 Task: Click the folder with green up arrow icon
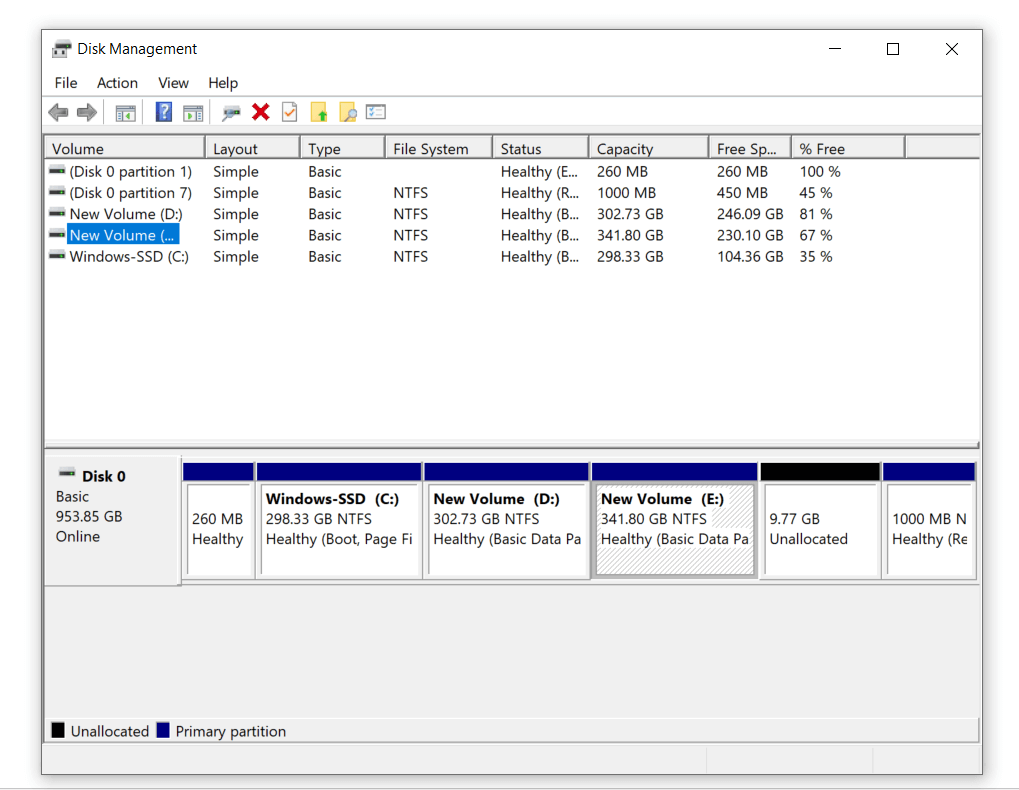click(x=320, y=112)
